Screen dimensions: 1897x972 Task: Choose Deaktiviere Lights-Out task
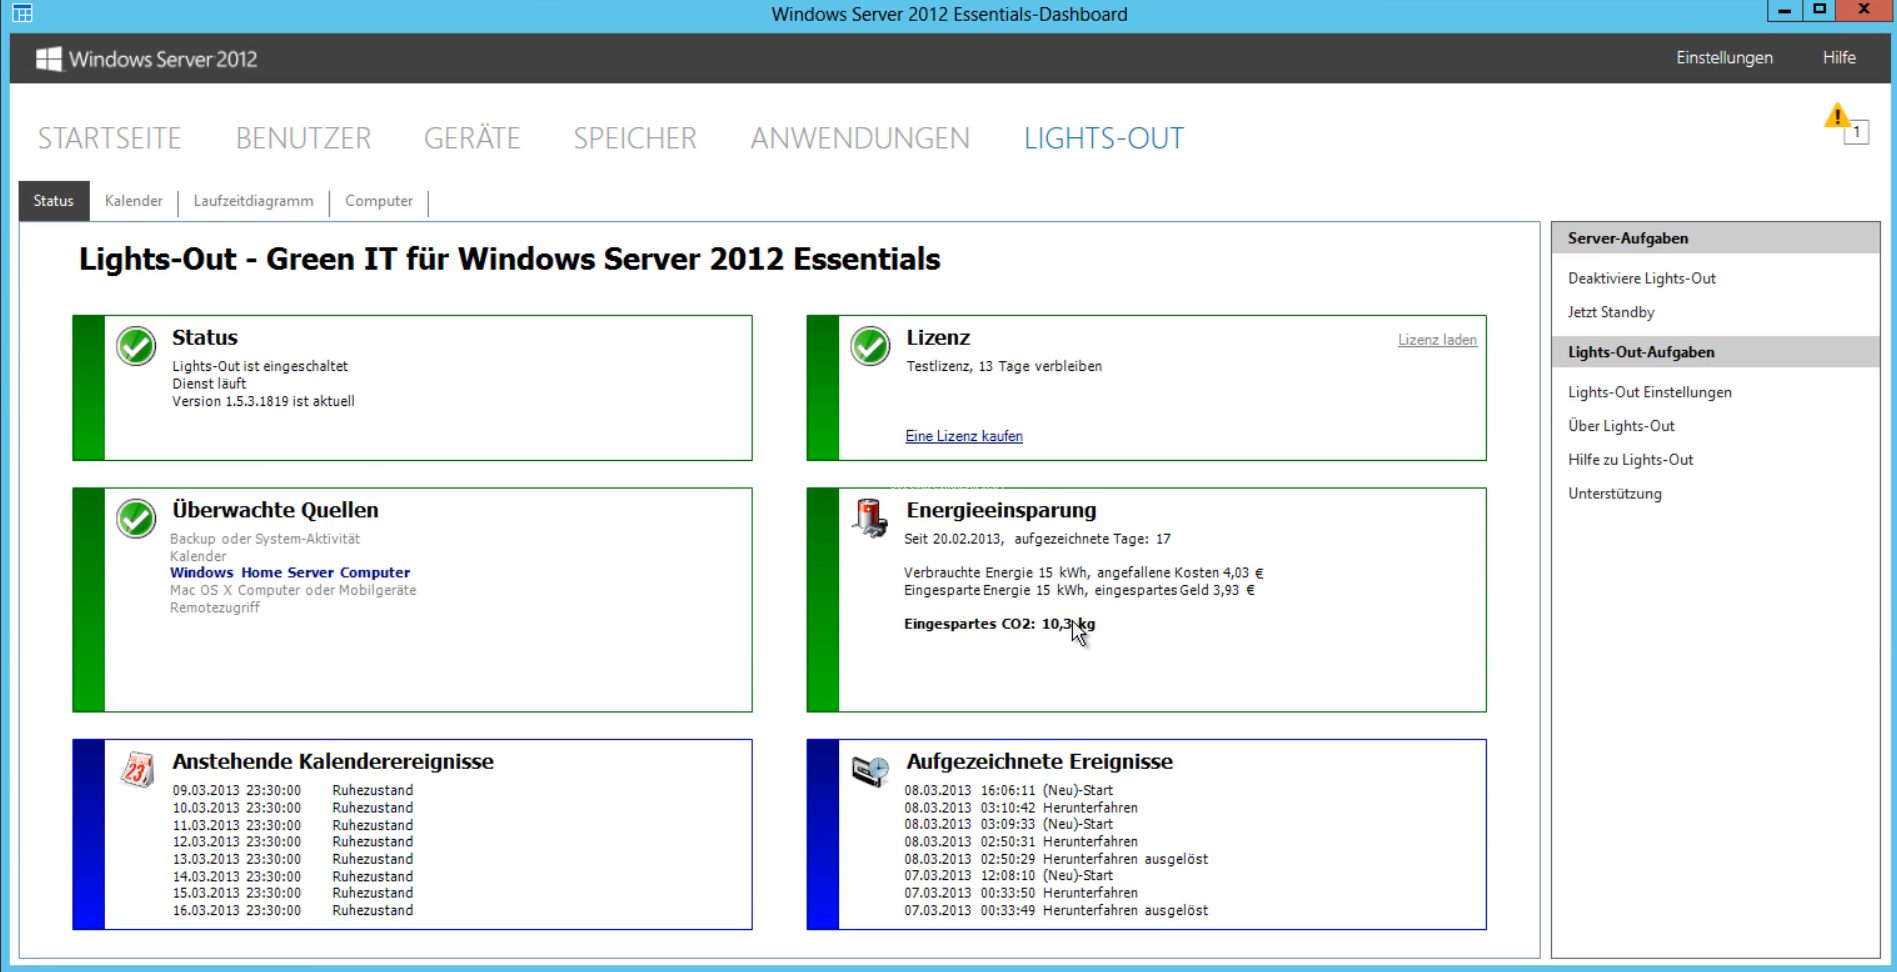click(1641, 278)
